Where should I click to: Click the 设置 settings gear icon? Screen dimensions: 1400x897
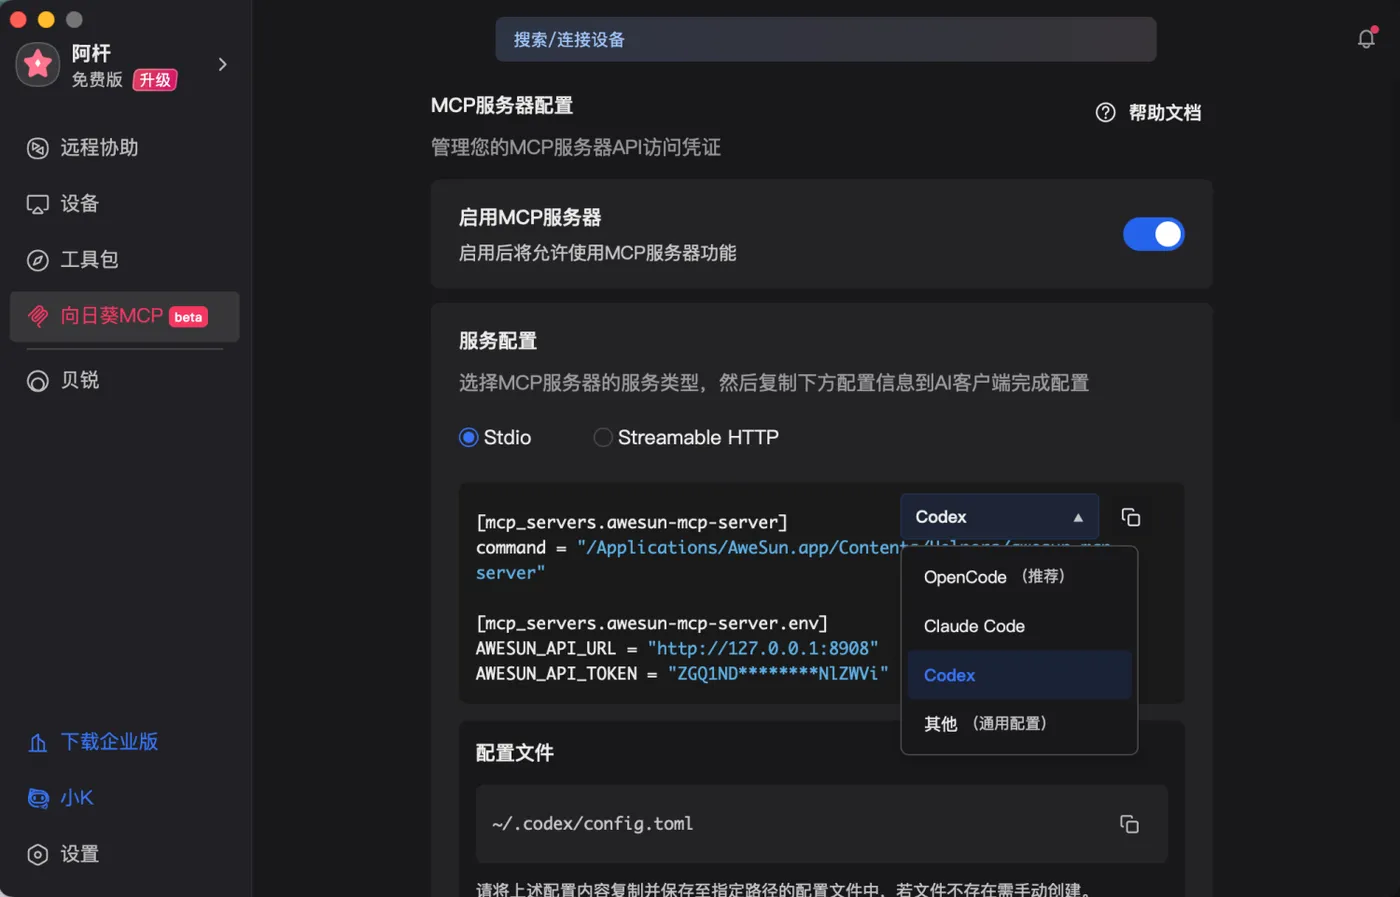tap(38, 854)
